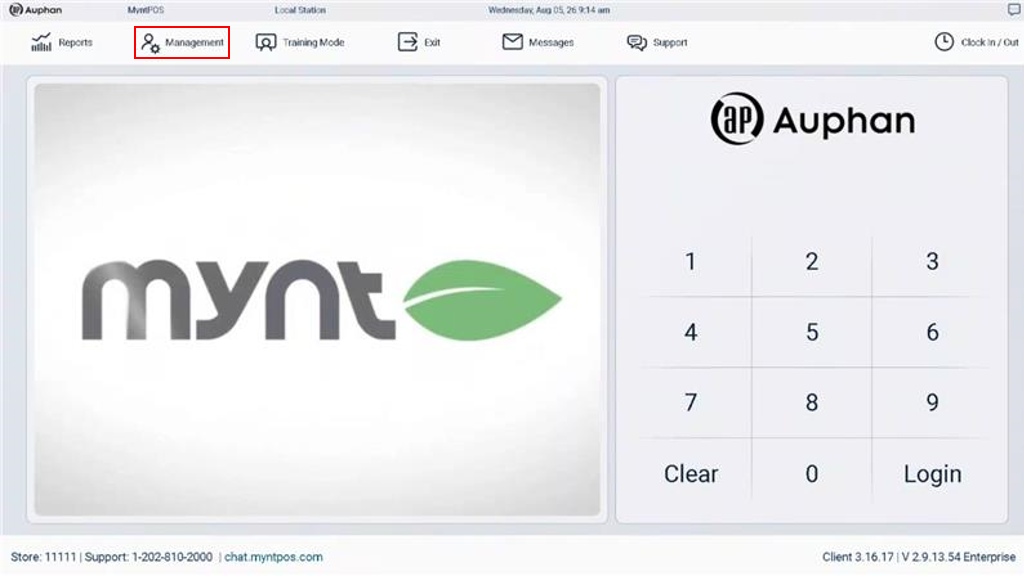This screenshot has width=1024, height=576.
Task: Open the Support menu label
Action: (670, 42)
